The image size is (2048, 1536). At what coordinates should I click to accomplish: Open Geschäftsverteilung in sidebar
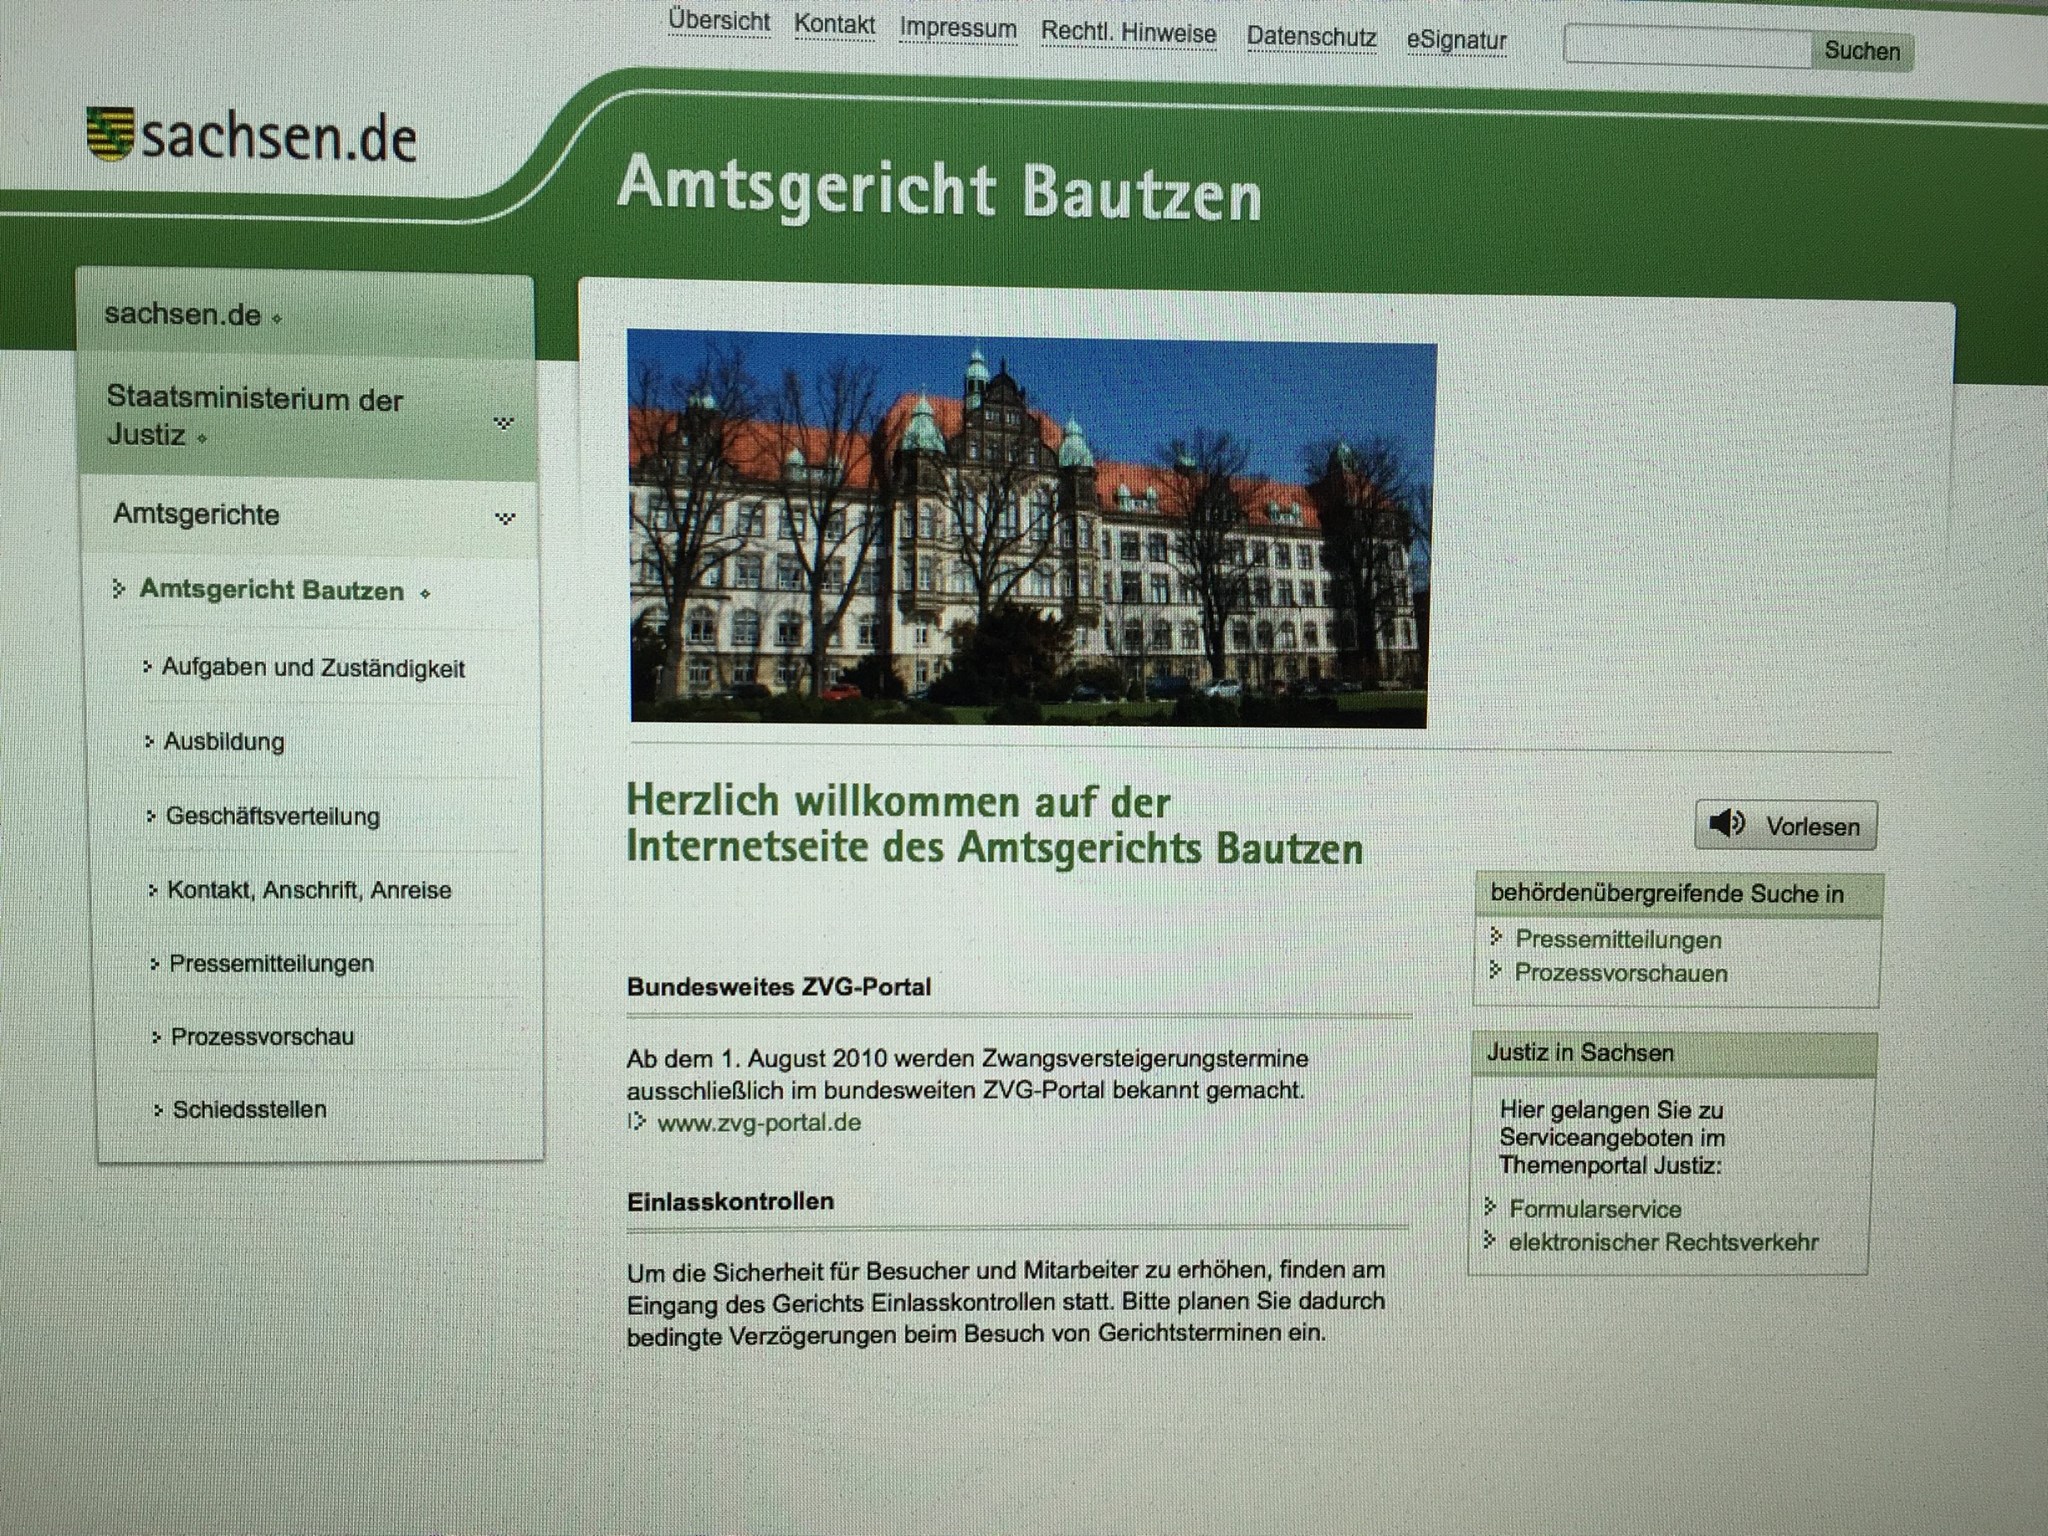pyautogui.click(x=272, y=816)
